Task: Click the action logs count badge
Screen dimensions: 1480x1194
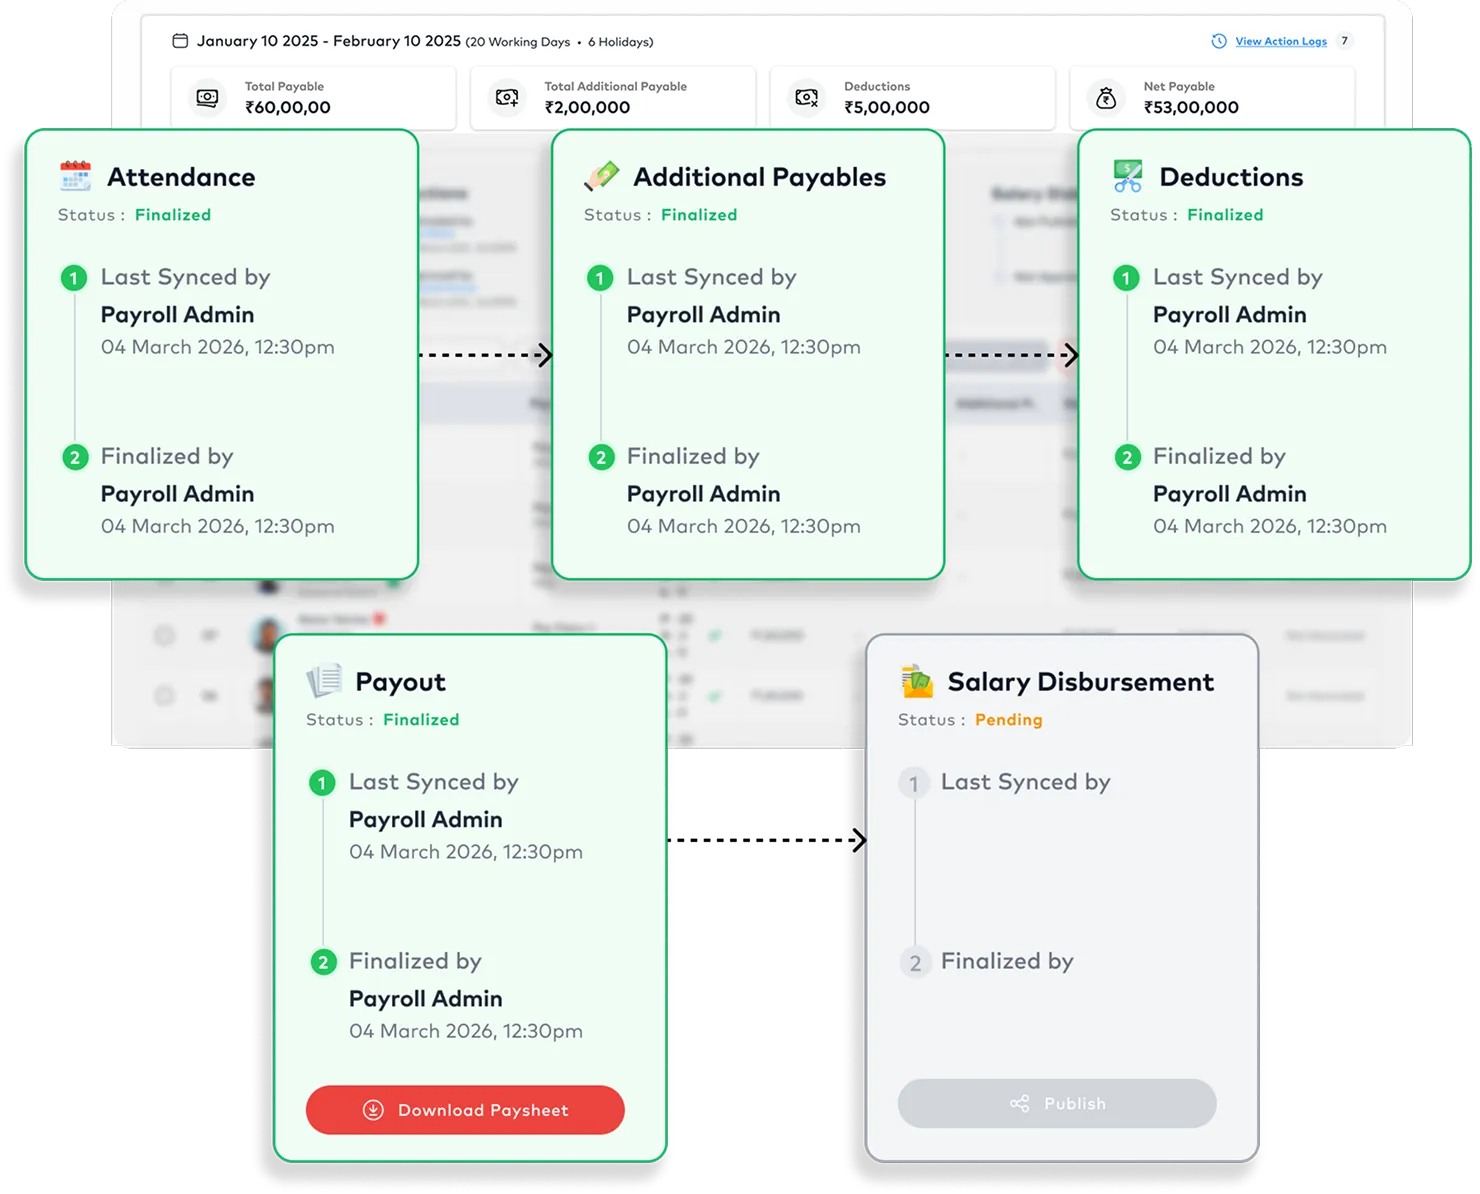Action: tap(1344, 41)
